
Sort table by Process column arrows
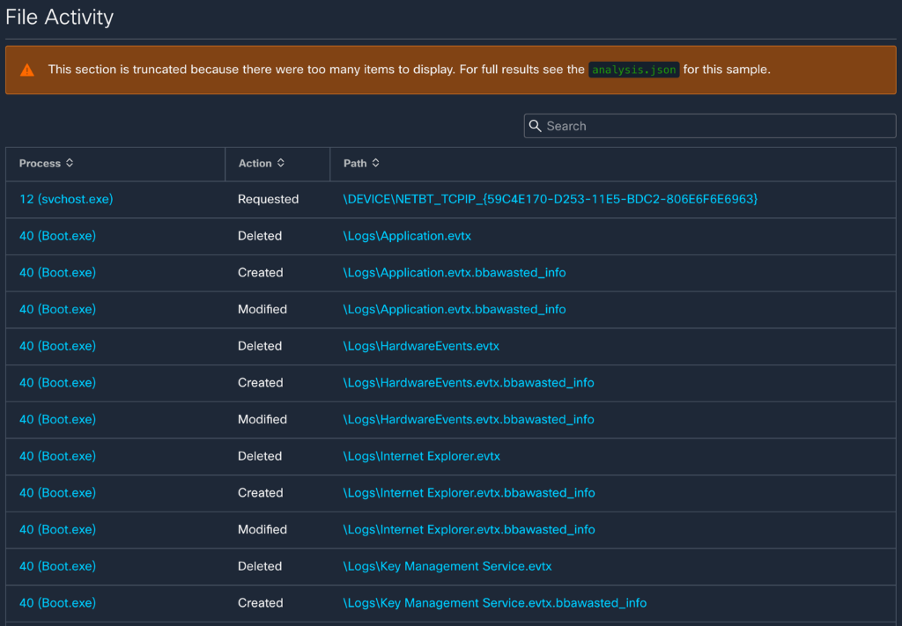pos(70,163)
